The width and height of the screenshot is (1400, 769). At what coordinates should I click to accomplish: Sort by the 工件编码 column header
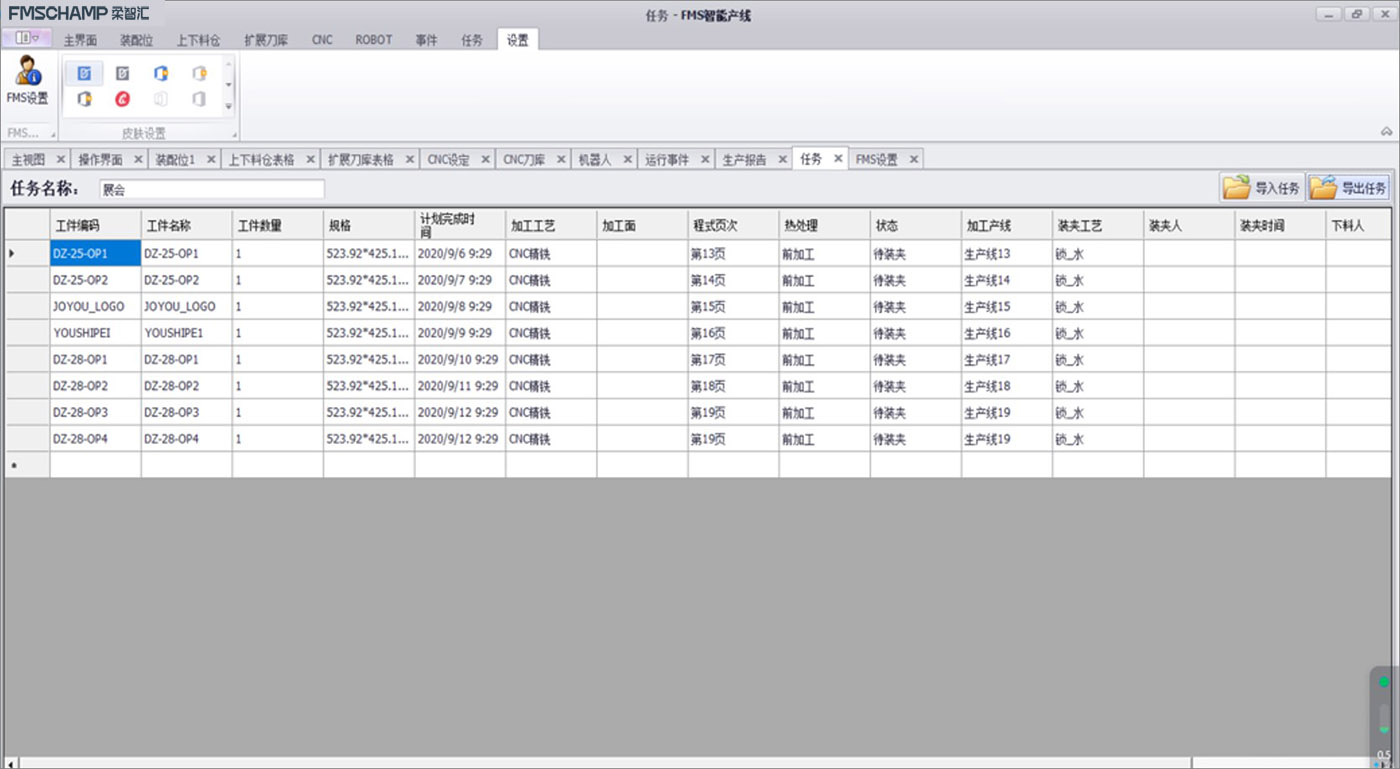point(95,225)
